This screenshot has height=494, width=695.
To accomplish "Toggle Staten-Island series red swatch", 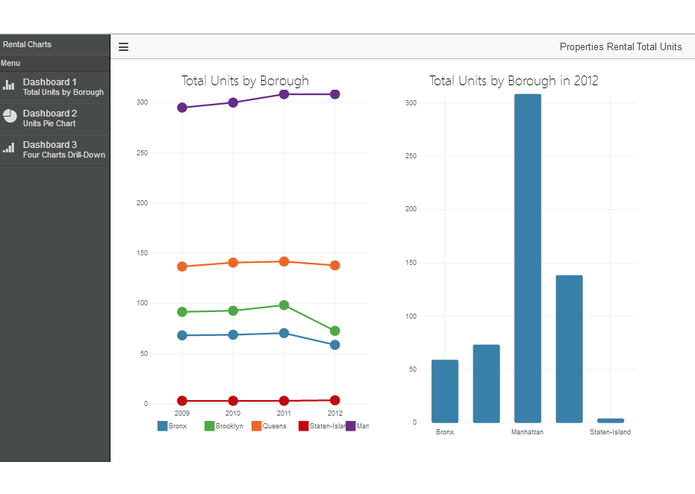I will [x=303, y=426].
